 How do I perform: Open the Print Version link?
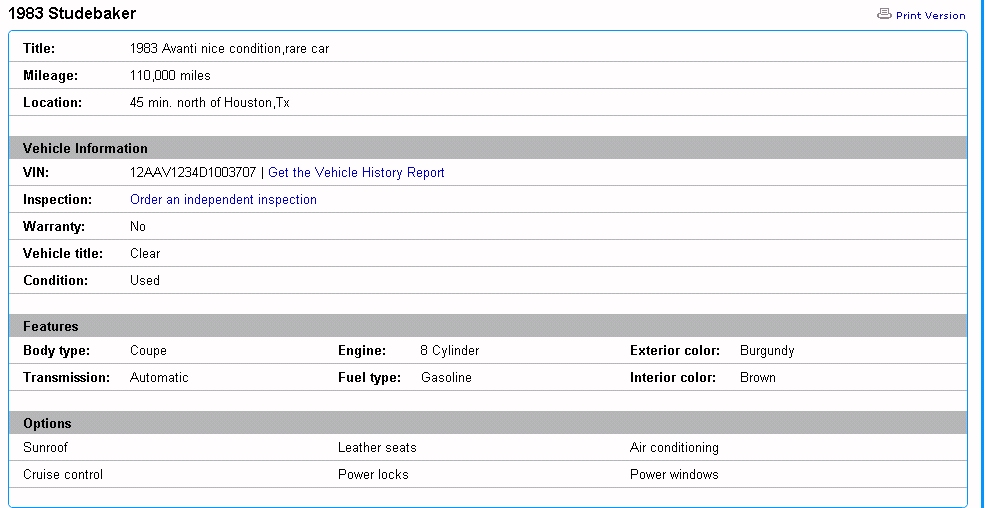(930, 16)
